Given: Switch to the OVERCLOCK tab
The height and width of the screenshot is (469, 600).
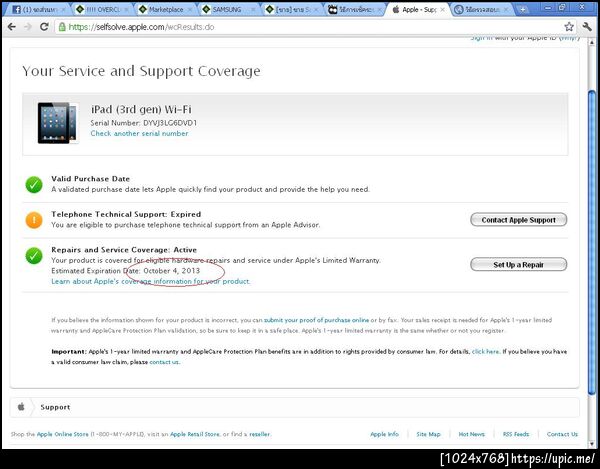Looking at the screenshot, I should pyautogui.click(x=102, y=10).
